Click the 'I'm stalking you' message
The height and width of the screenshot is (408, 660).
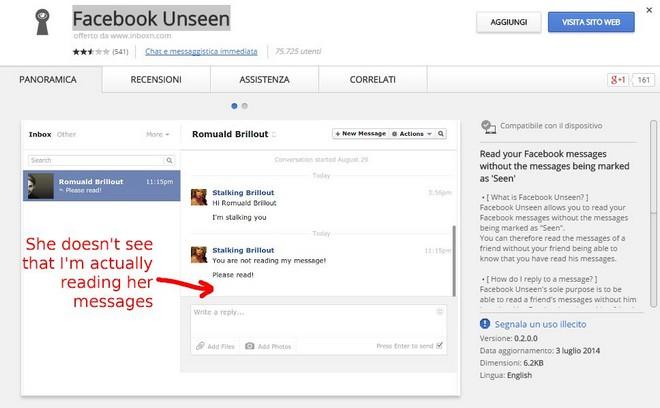(x=239, y=217)
